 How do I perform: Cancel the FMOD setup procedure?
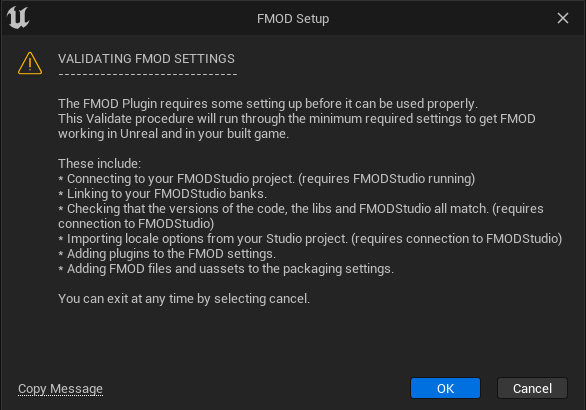532,388
